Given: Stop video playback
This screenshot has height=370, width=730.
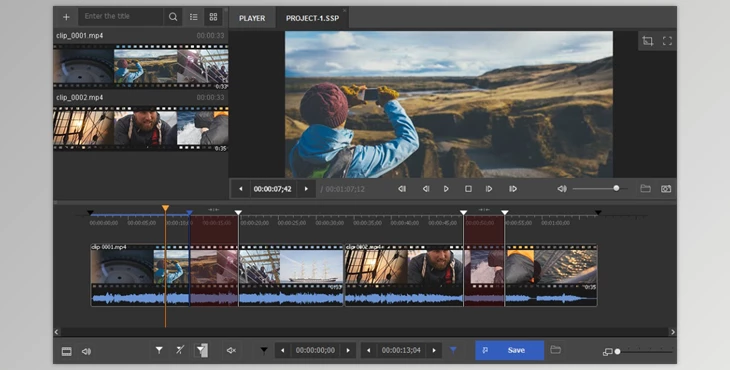Looking at the screenshot, I should click(468, 189).
